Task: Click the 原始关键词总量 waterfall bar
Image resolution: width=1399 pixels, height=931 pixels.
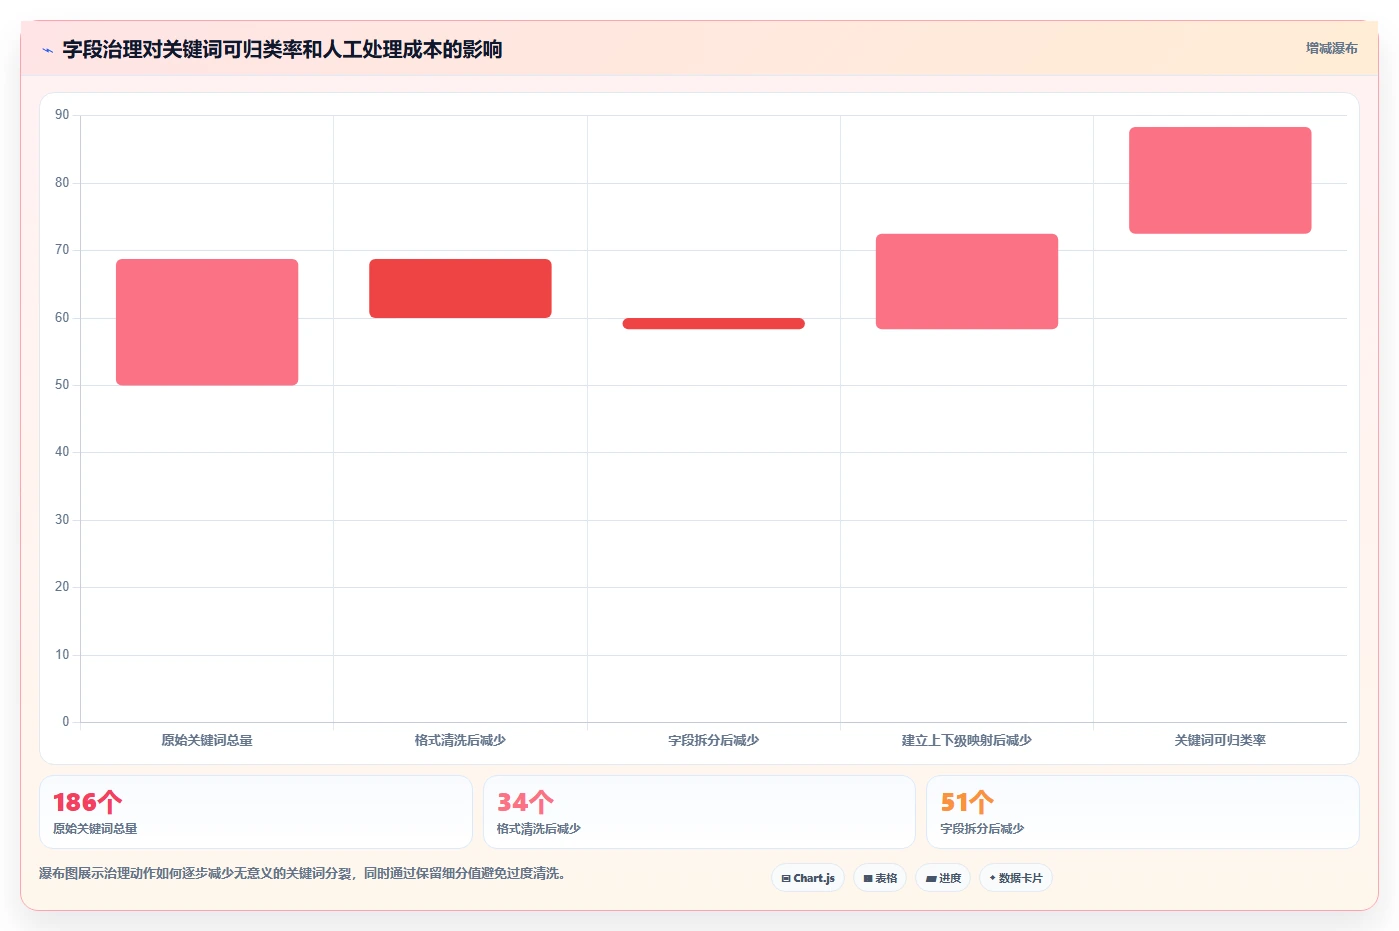Action: (207, 322)
